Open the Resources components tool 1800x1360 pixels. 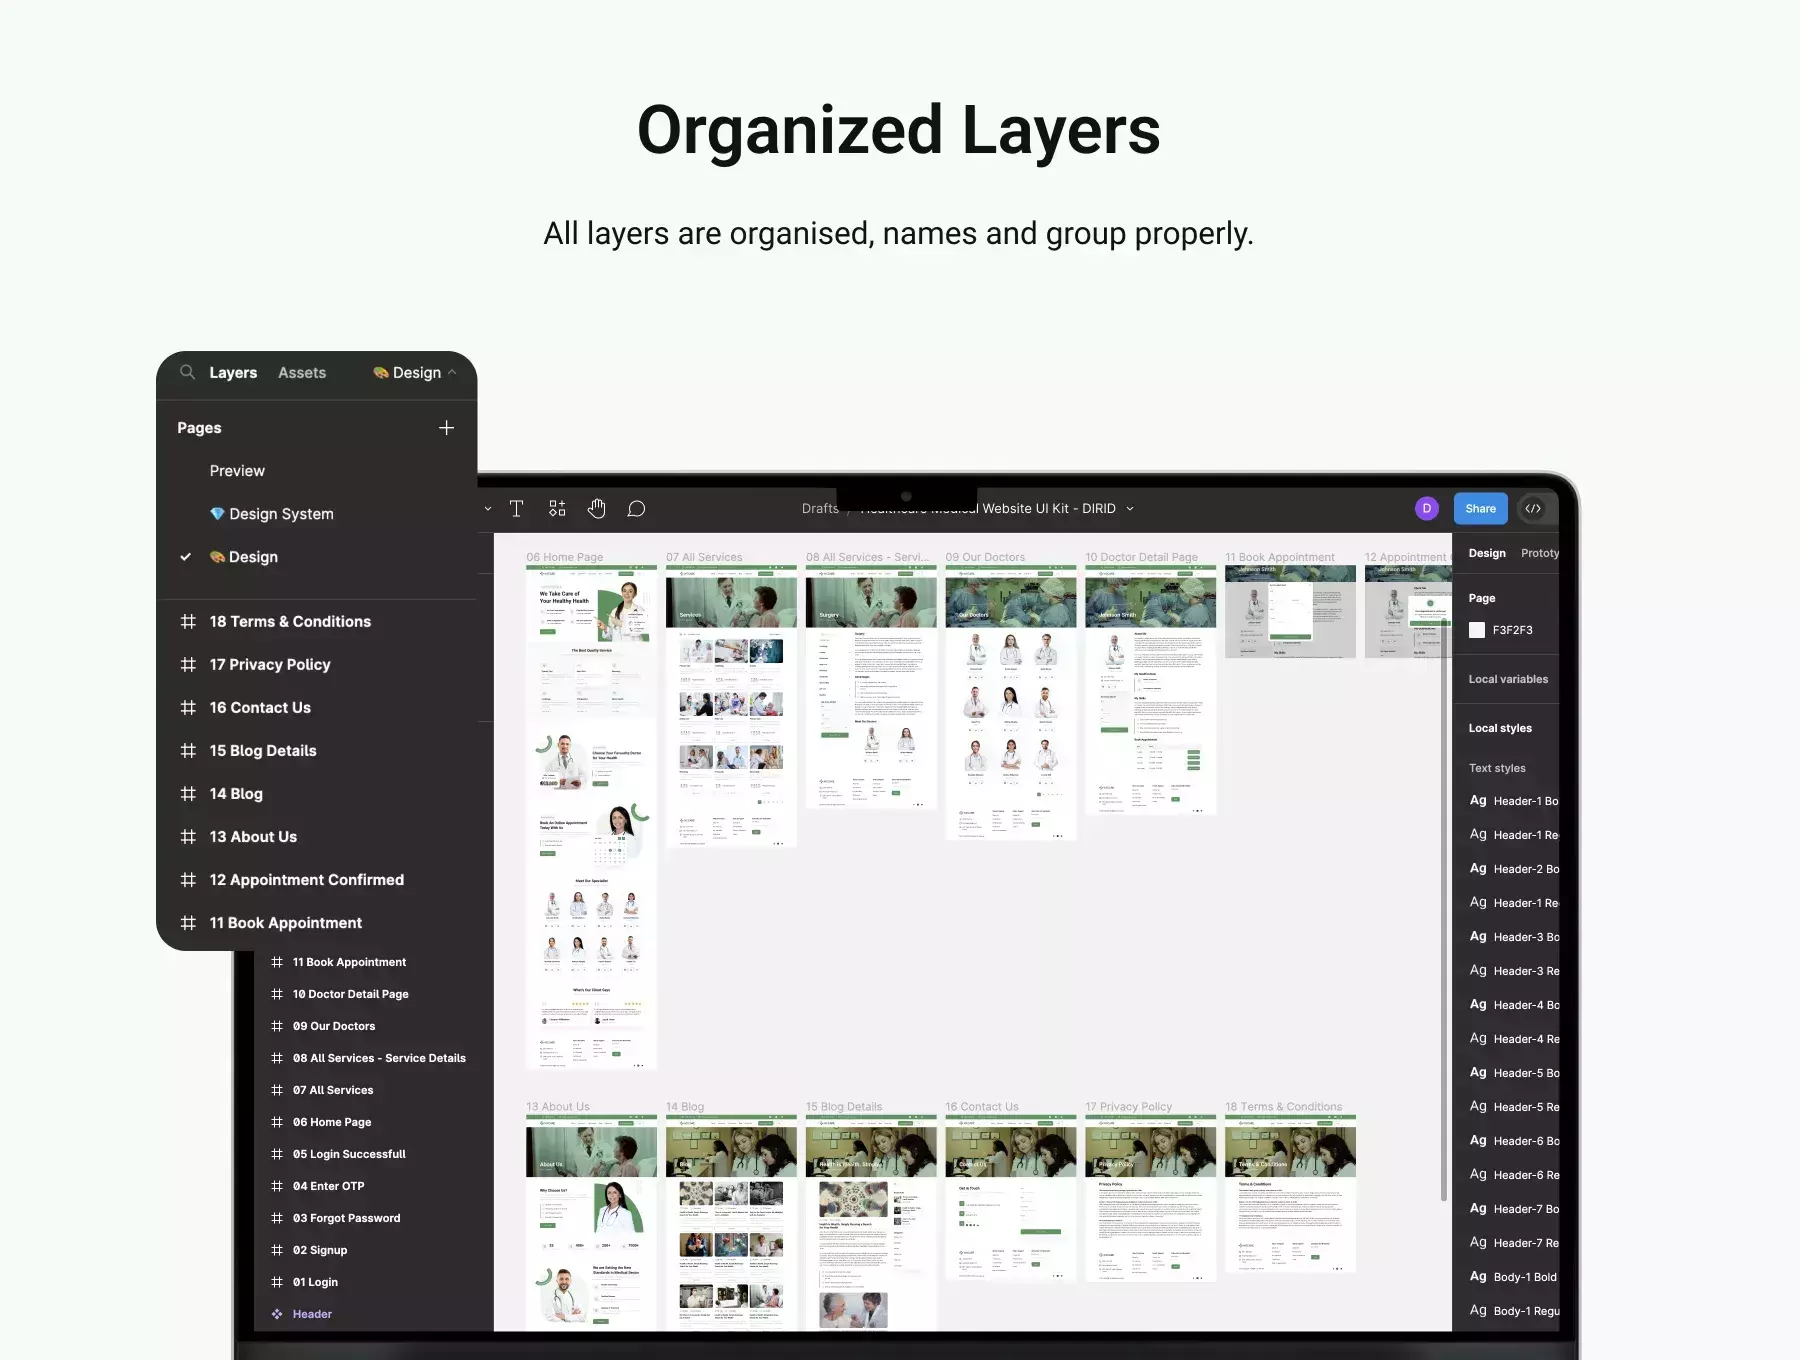[x=557, y=509]
